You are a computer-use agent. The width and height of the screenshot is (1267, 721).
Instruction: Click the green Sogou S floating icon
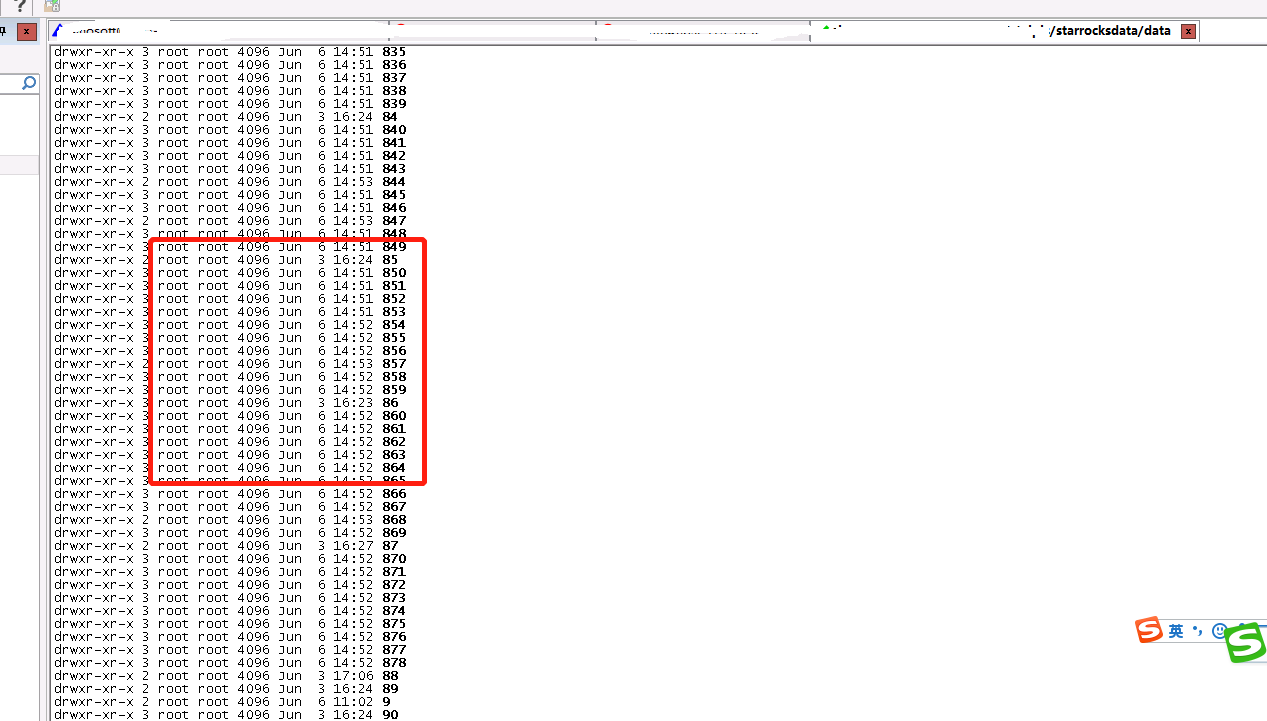pyautogui.click(x=1246, y=642)
